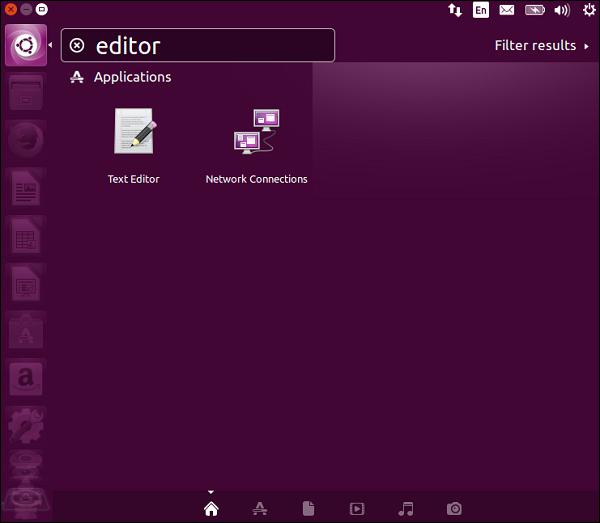Open the Amazon launcher icon

(25, 379)
